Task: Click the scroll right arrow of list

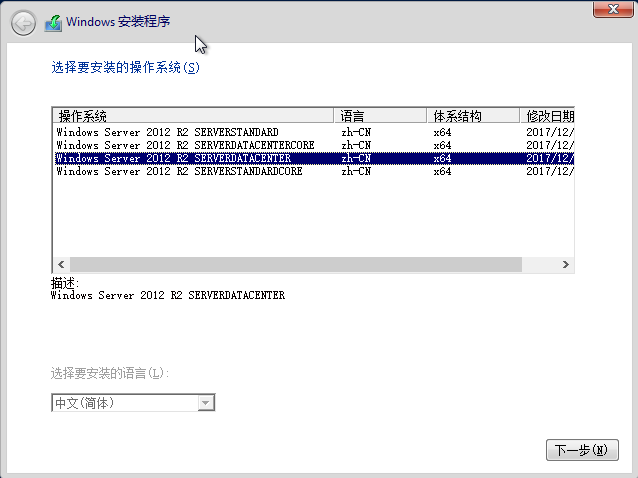Action: tap(566, 264)
